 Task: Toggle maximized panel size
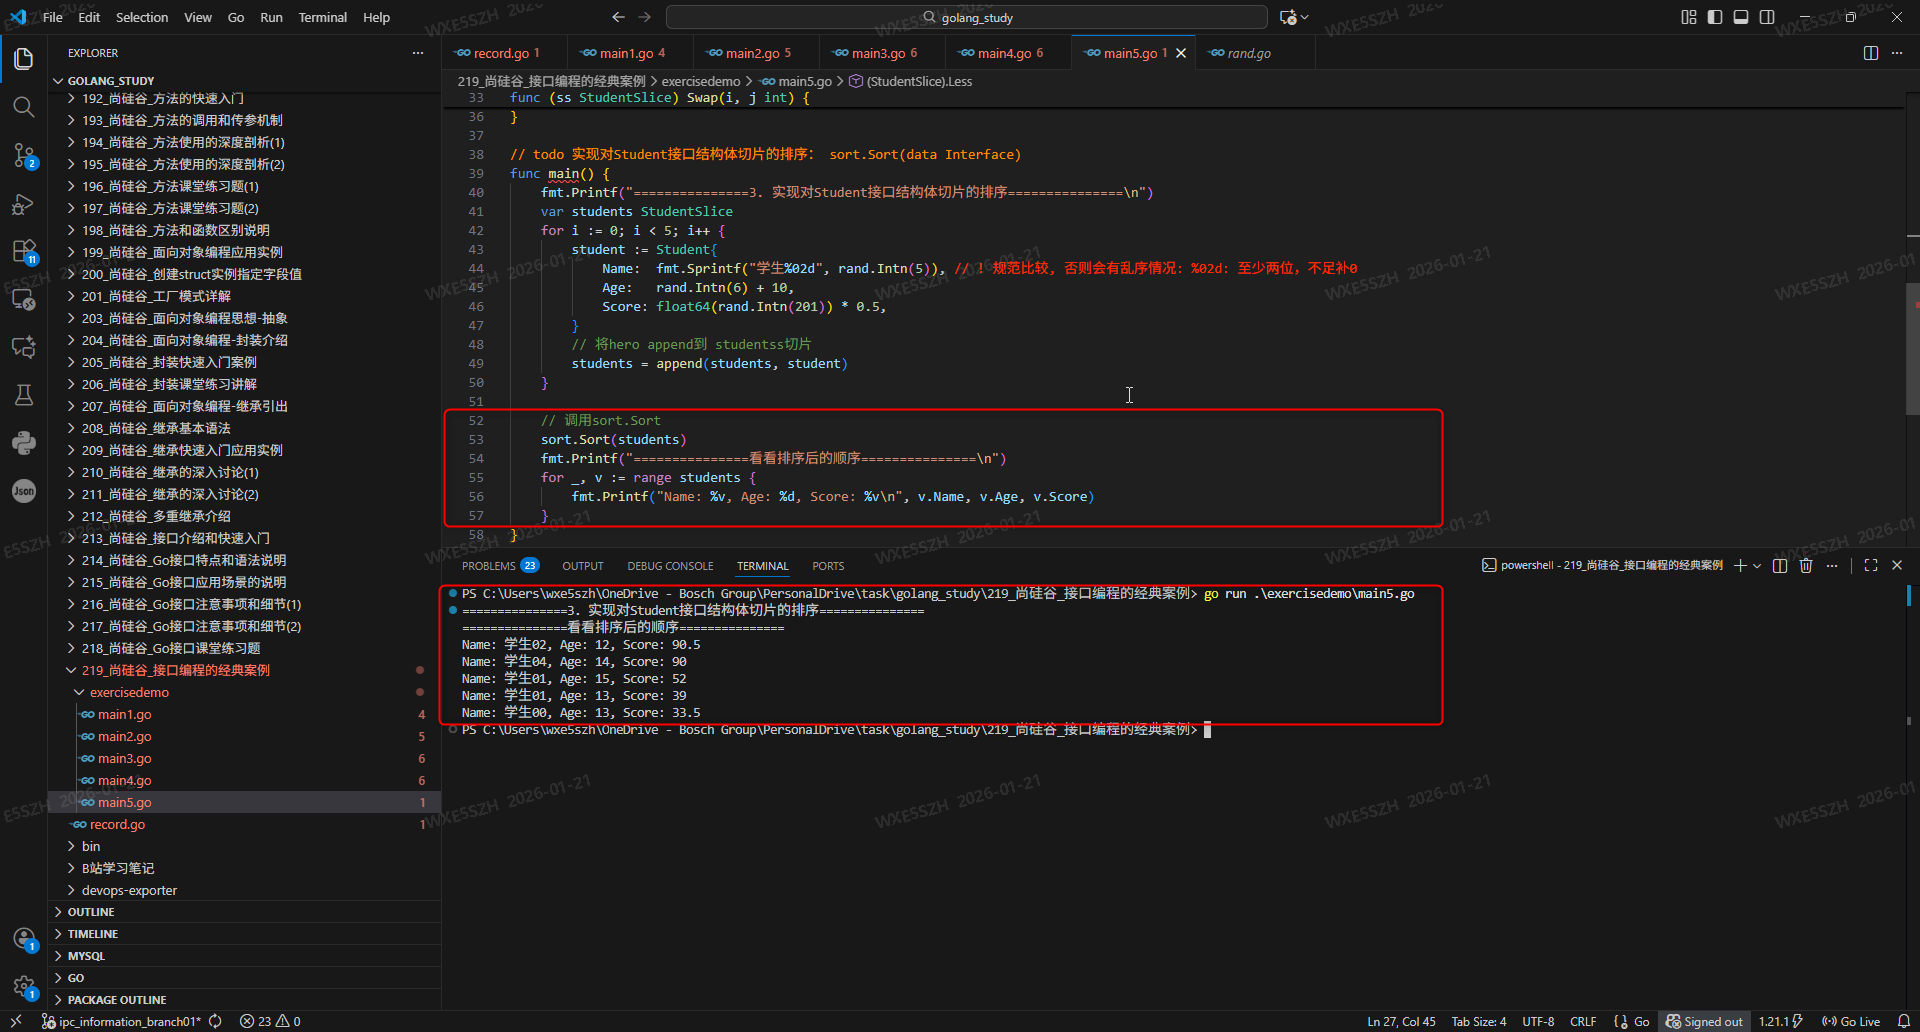1871,565
